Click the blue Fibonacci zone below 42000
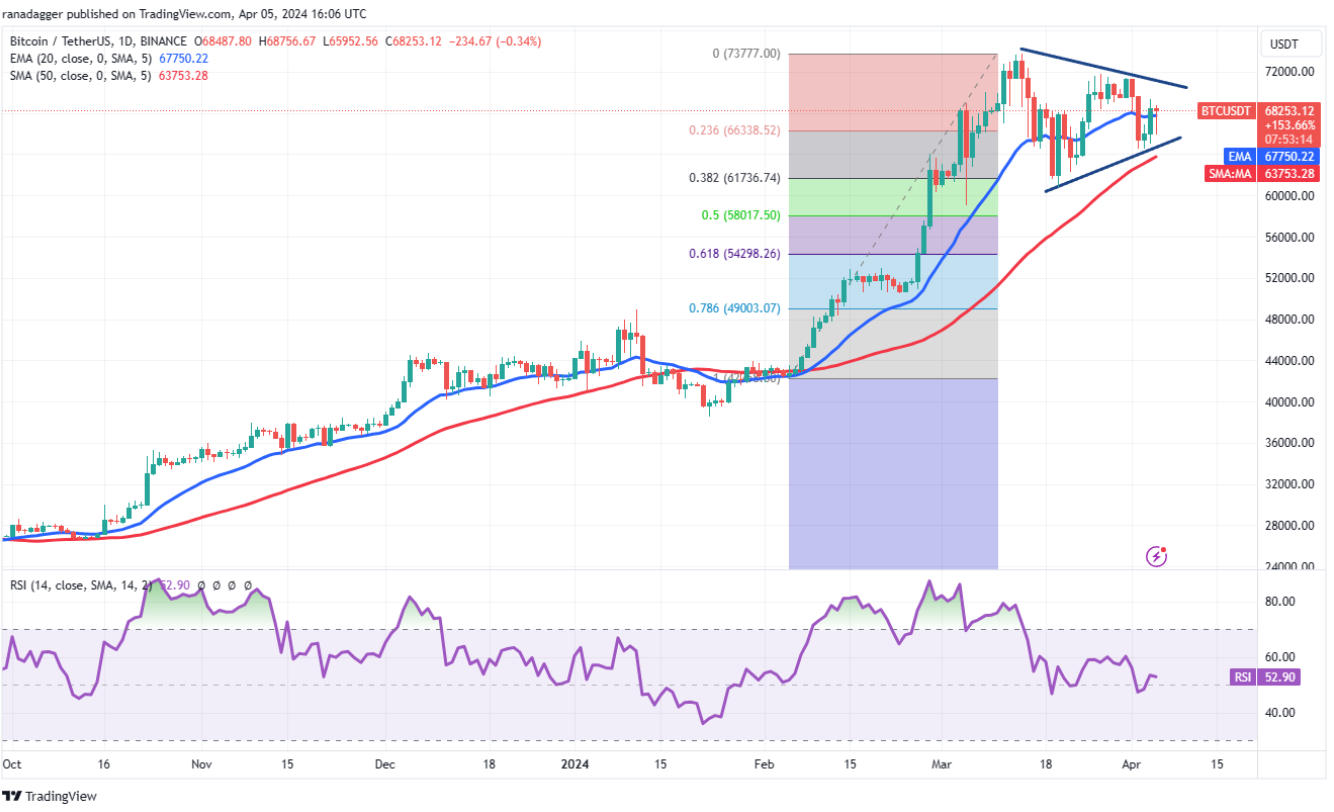The image size is (1334, 812). [x=893, y=474]
